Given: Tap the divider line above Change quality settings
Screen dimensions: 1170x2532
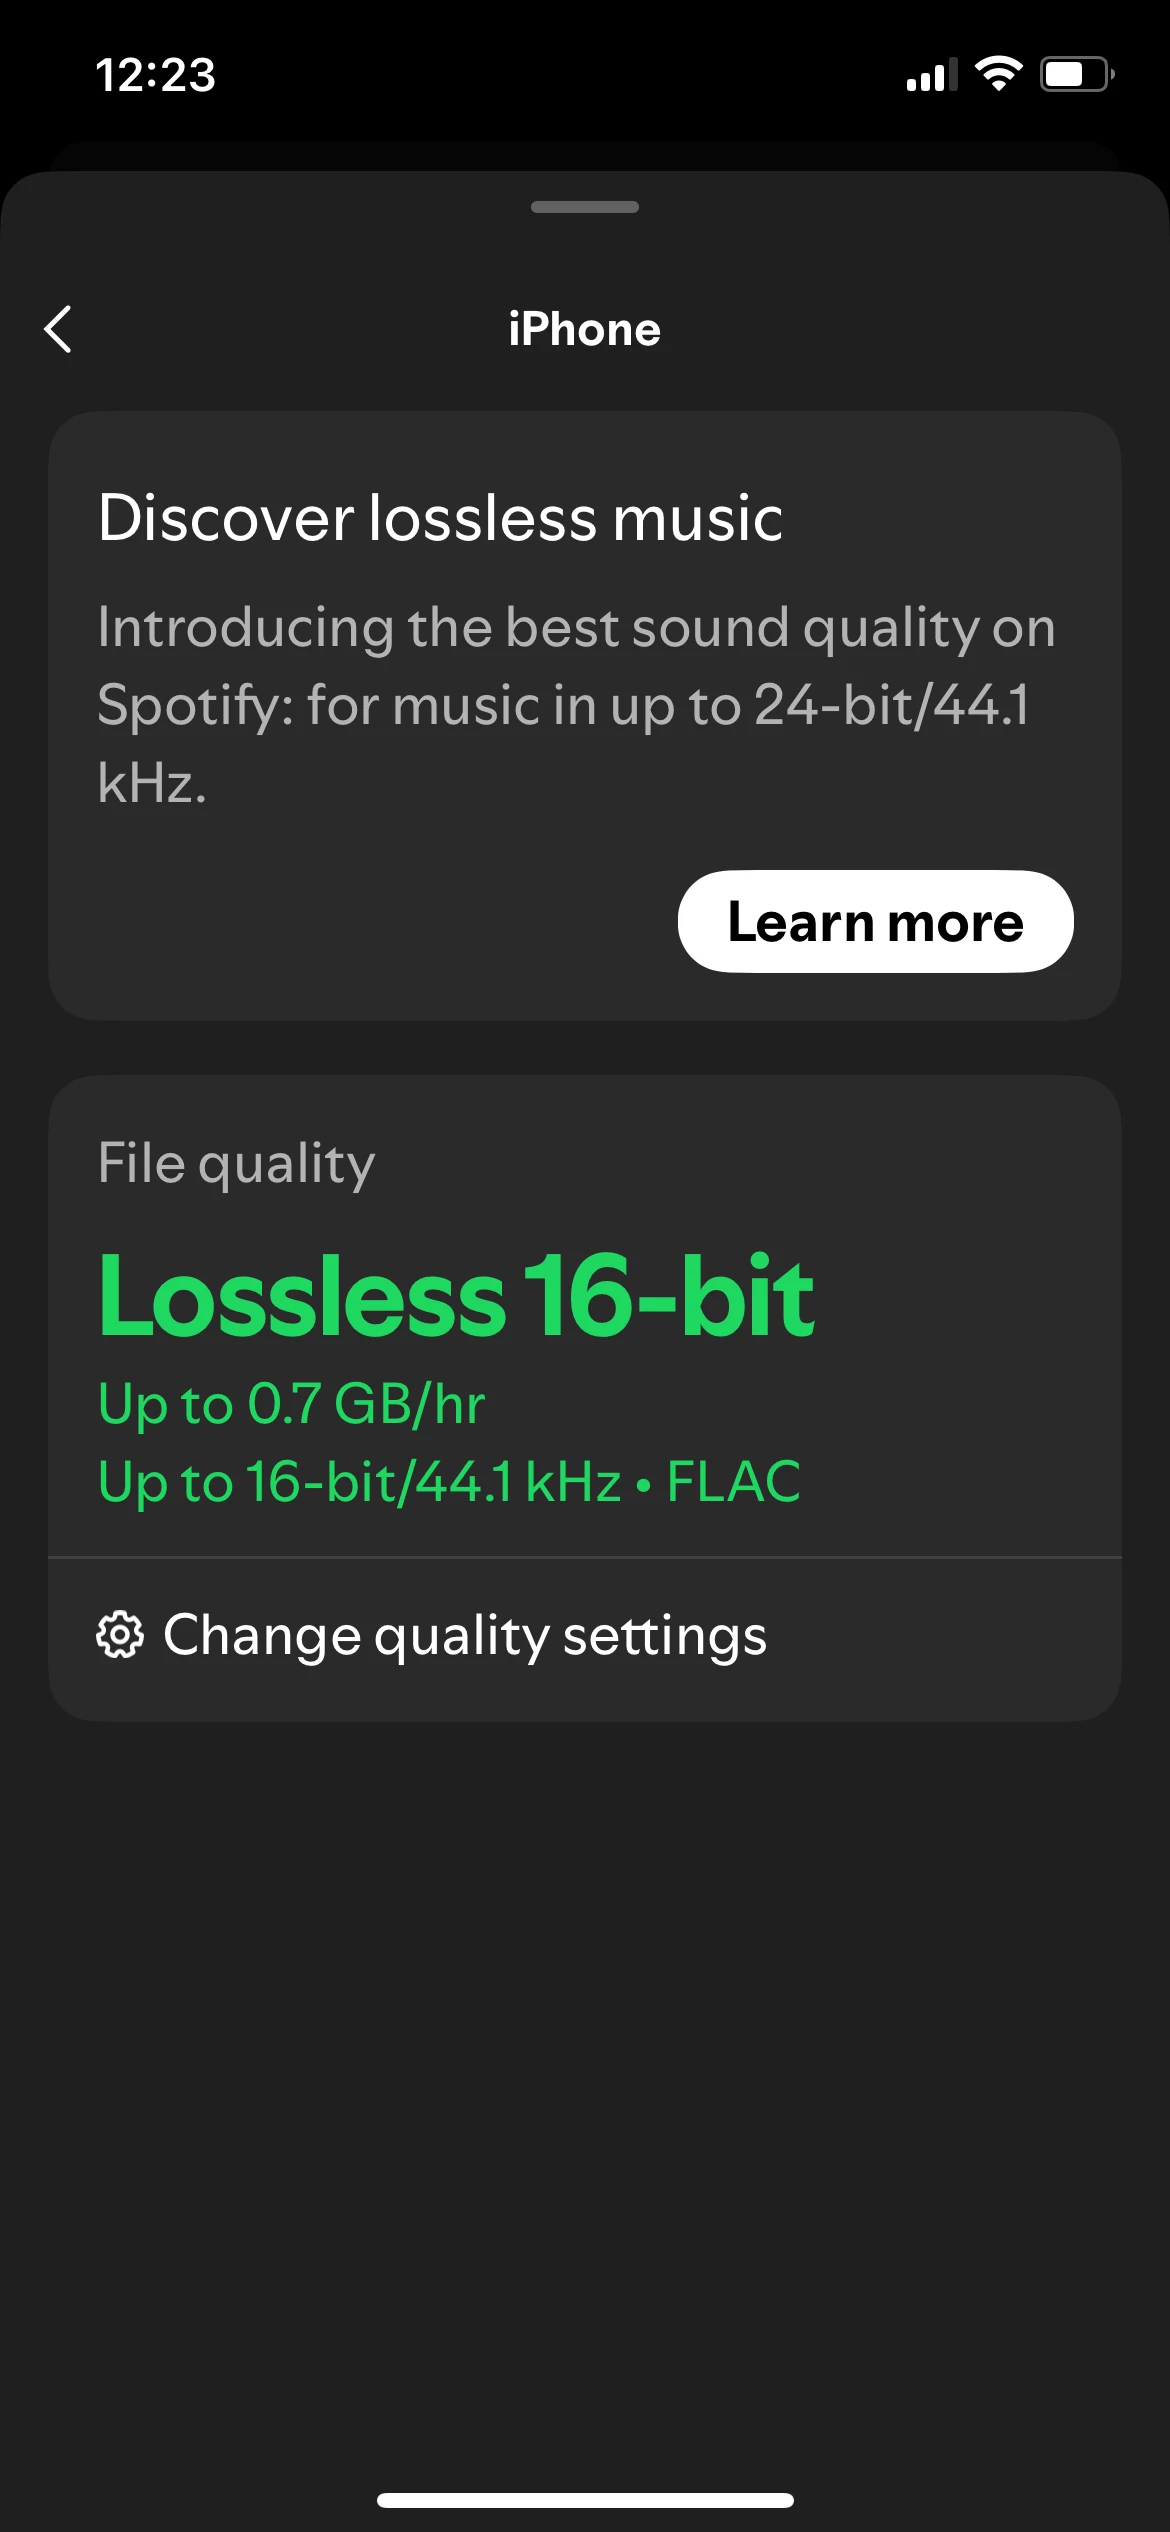Looking at the screenshot, I should pyautogui.click(x=585, y=1557).
